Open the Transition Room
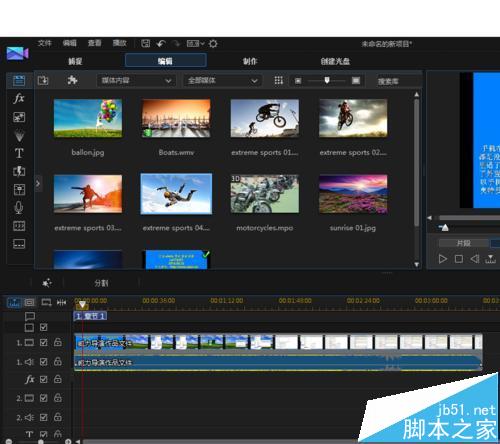Viewport: 500px width, 444px height. 19,171
